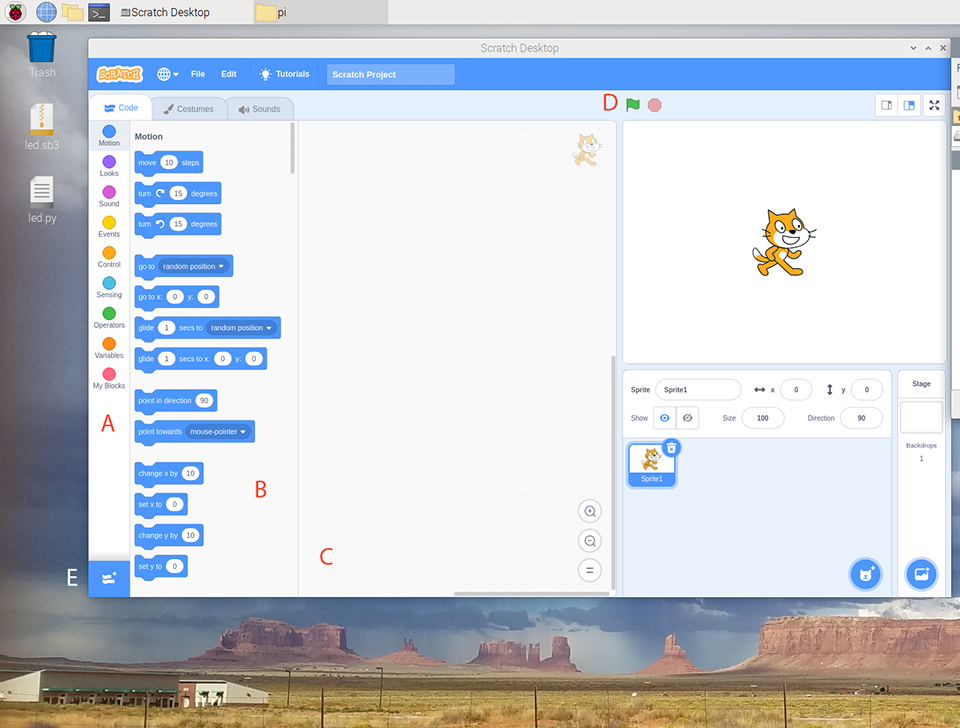Open the go to random position dropdown
The image size is (960, 728).
(193, 266)
